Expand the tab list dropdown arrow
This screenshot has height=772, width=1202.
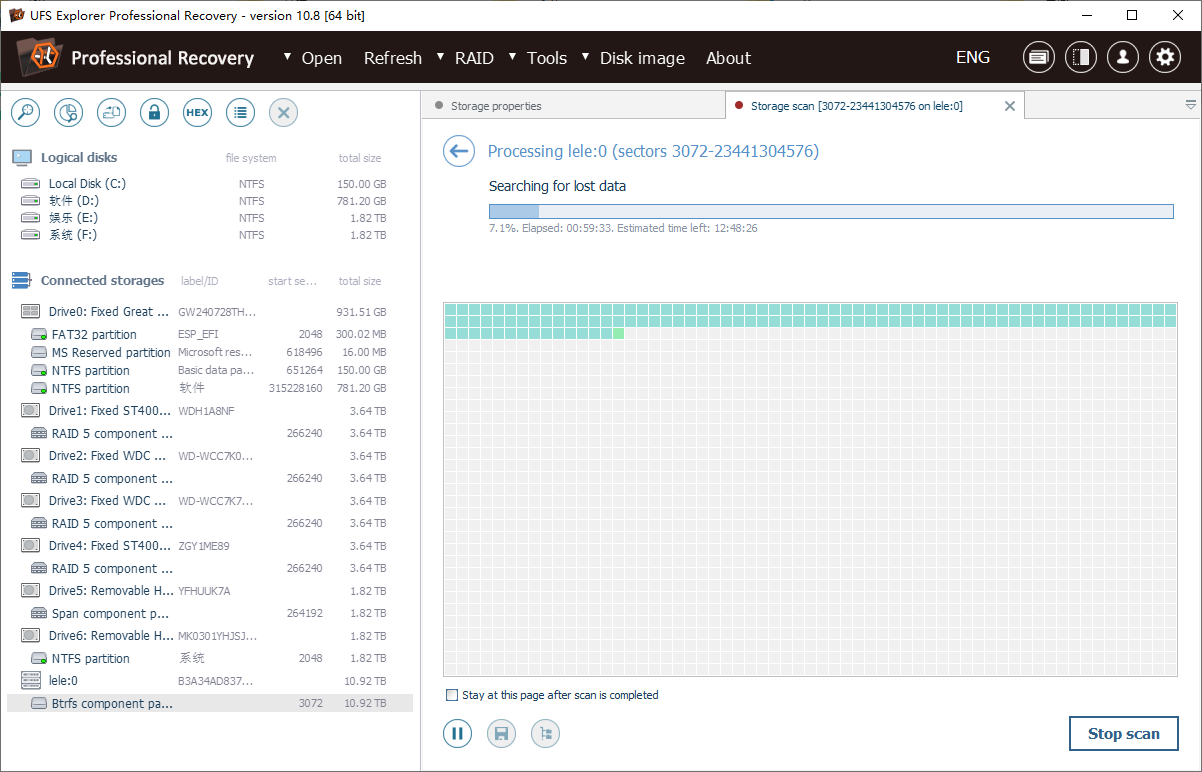point(1191,105)
